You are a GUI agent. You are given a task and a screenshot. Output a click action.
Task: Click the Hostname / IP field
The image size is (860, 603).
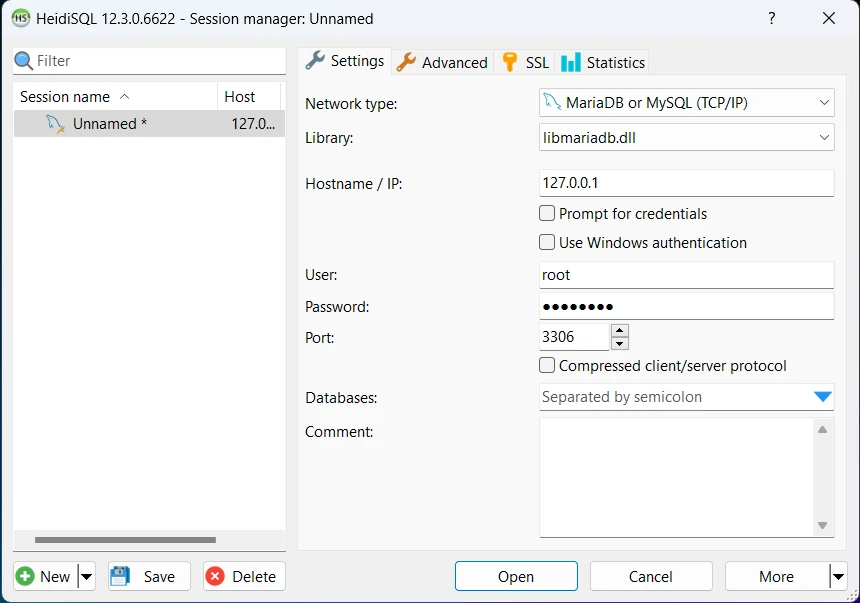click(686, 183)
